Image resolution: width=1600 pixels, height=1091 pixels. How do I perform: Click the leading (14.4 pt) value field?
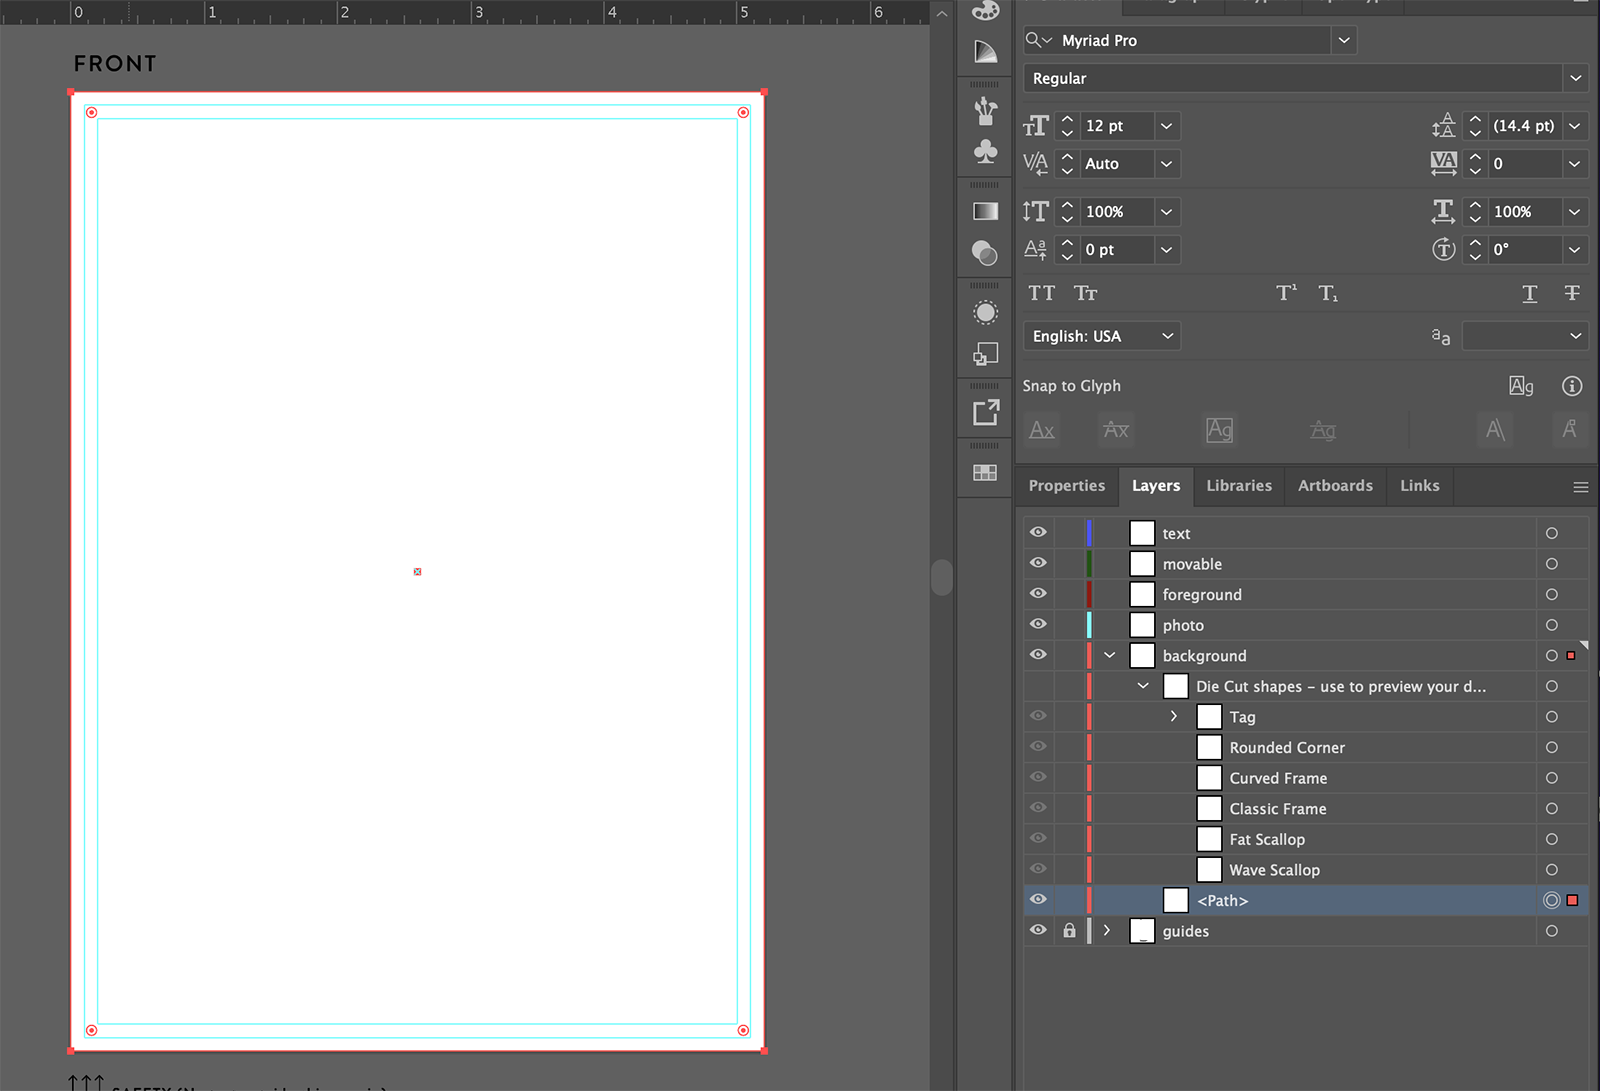coord(1523,126)
